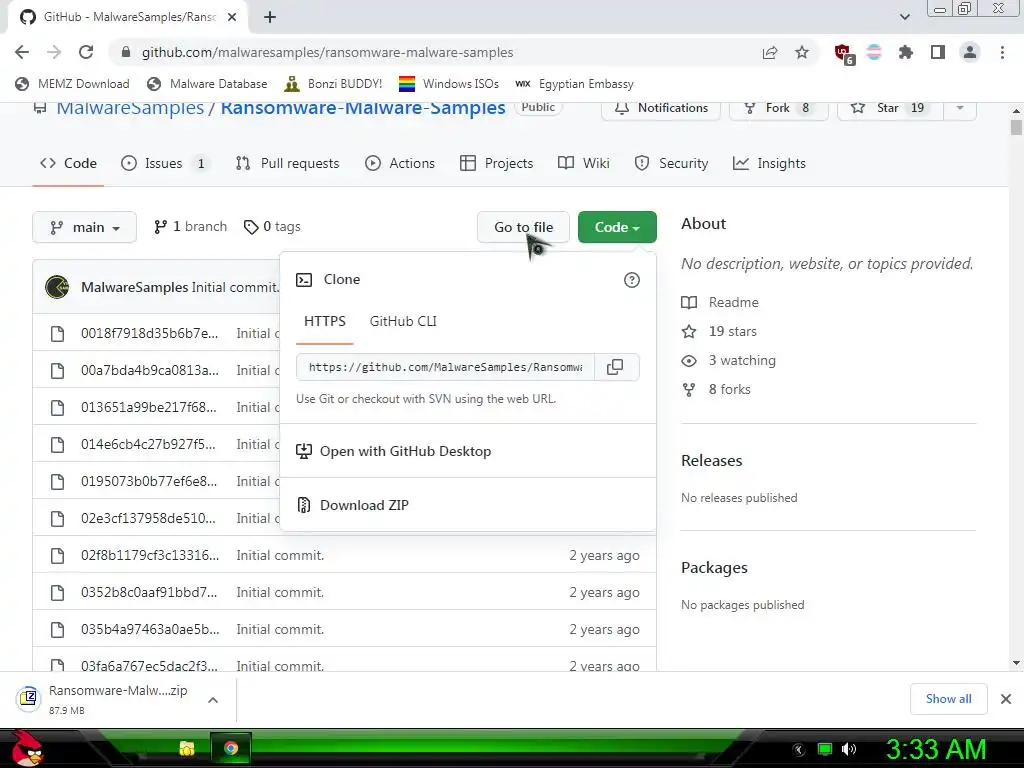Collapse the green Code dropdown
This screenshot has width=1024, height=768.
pos(617,227)
